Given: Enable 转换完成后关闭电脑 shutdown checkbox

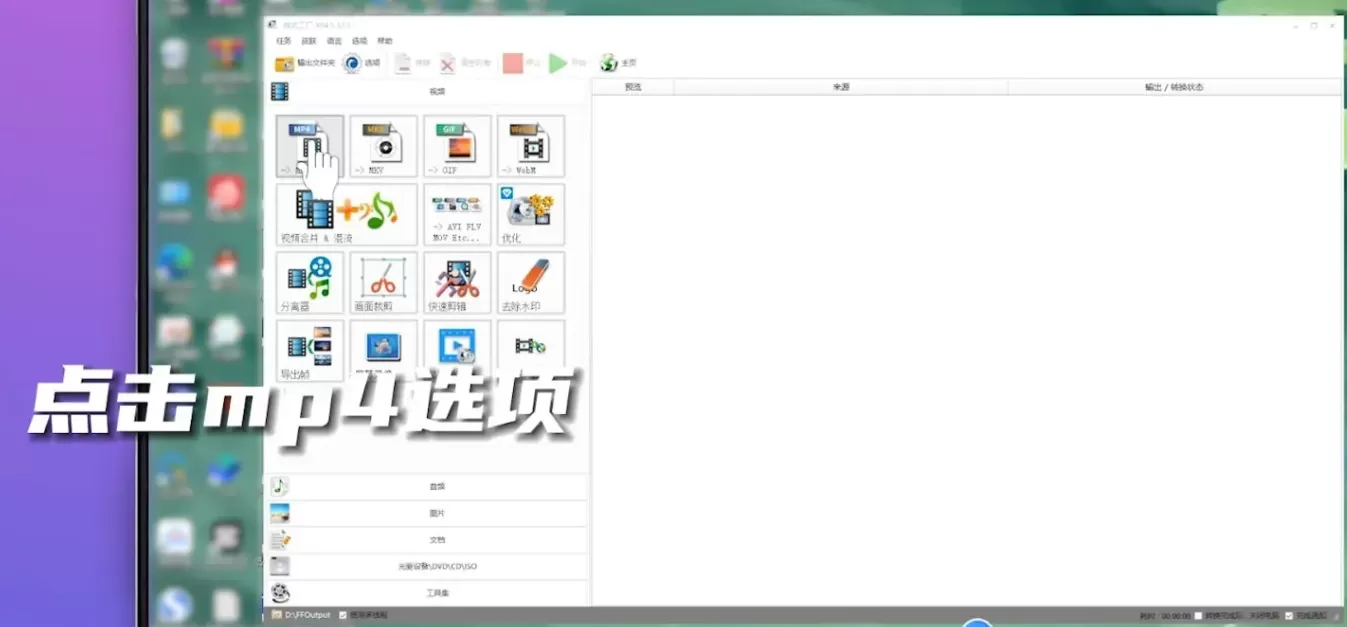Looking at the screenshot, I should coord(1199,615).
